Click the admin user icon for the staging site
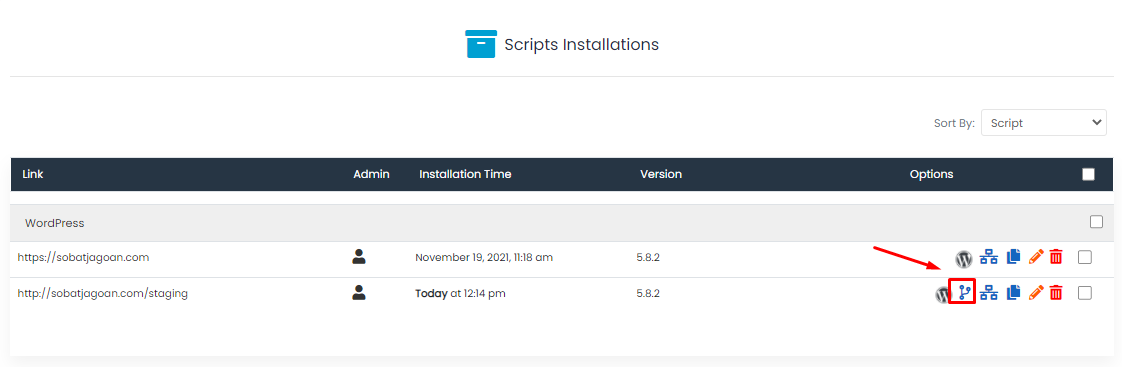 click(359, 292)
